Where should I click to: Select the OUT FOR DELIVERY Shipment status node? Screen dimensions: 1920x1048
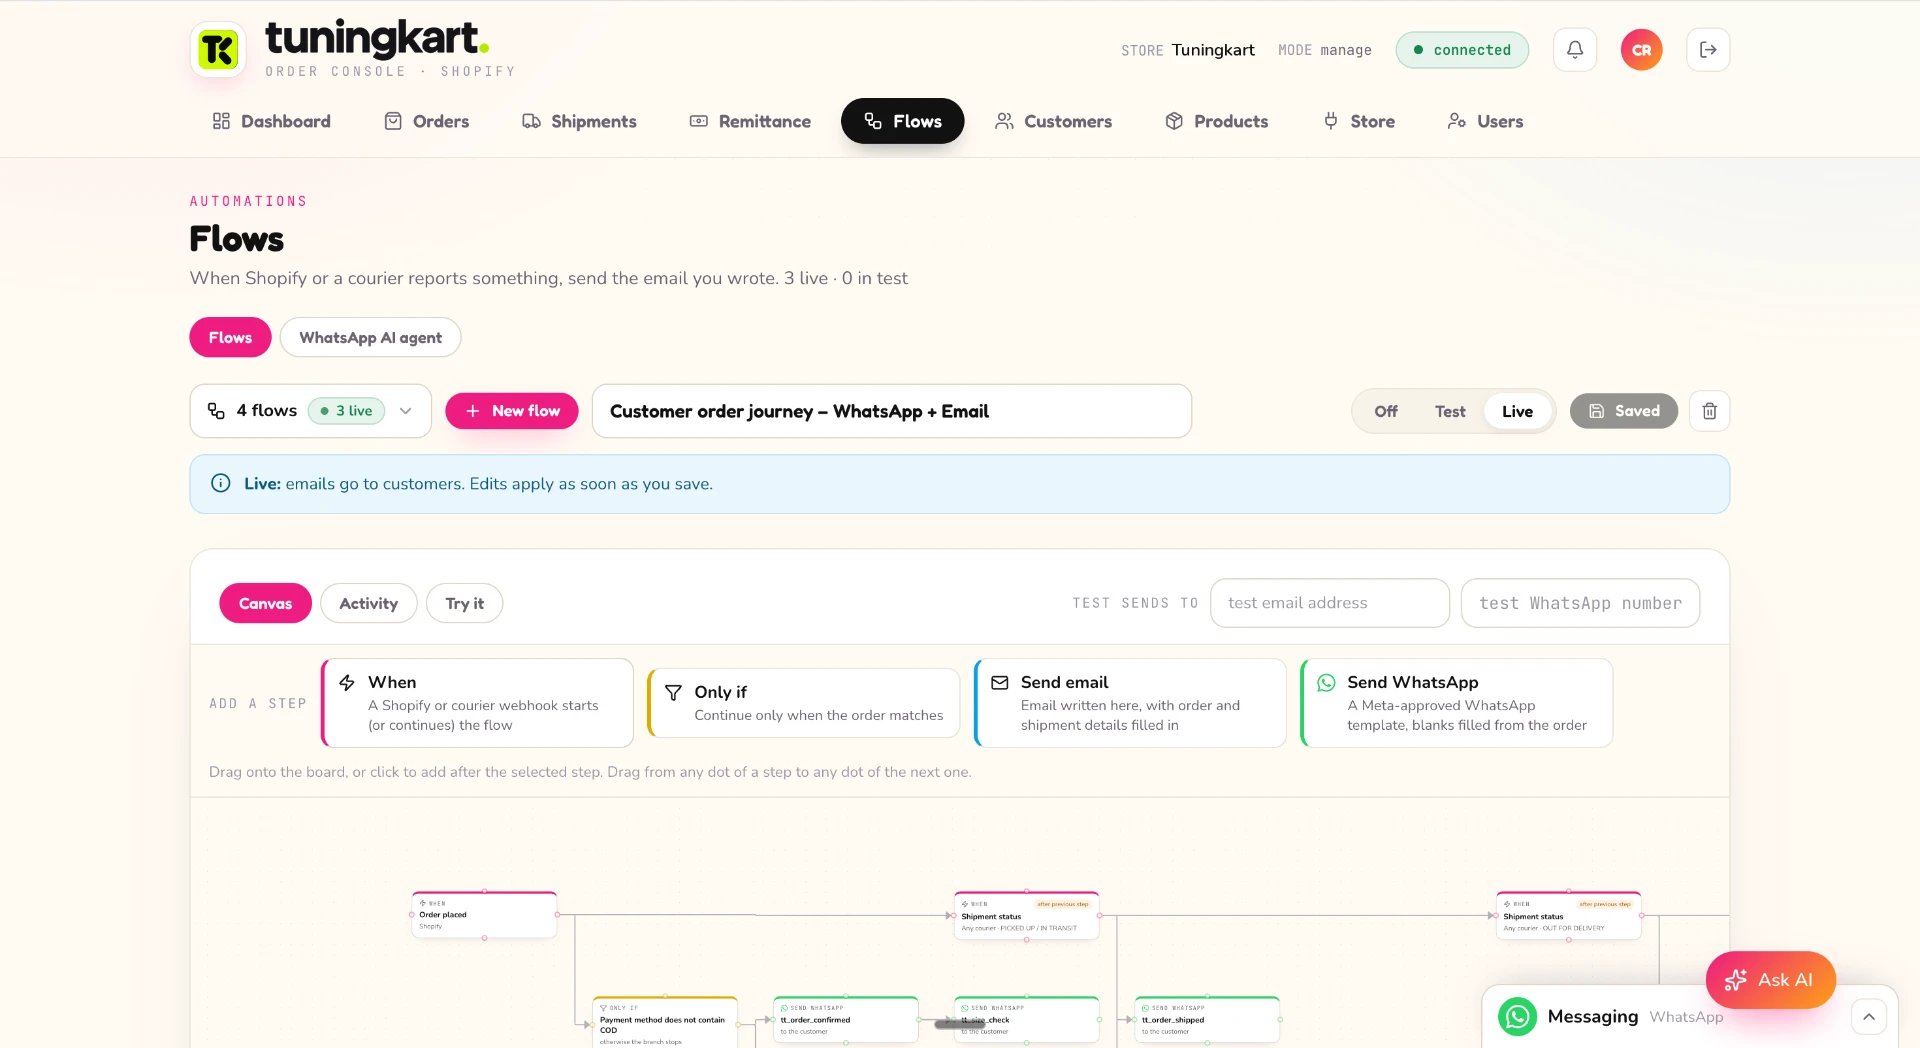coord(1568,915)
